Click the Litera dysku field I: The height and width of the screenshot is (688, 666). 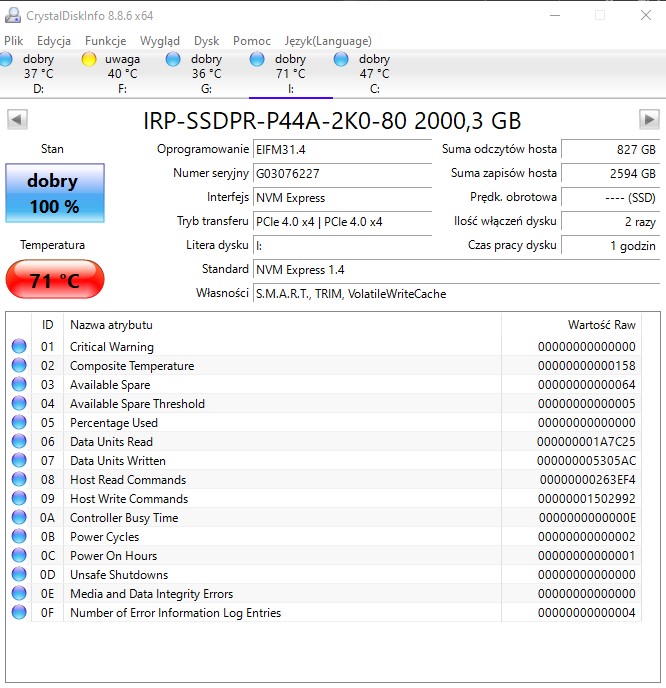(x=342, y=246)
